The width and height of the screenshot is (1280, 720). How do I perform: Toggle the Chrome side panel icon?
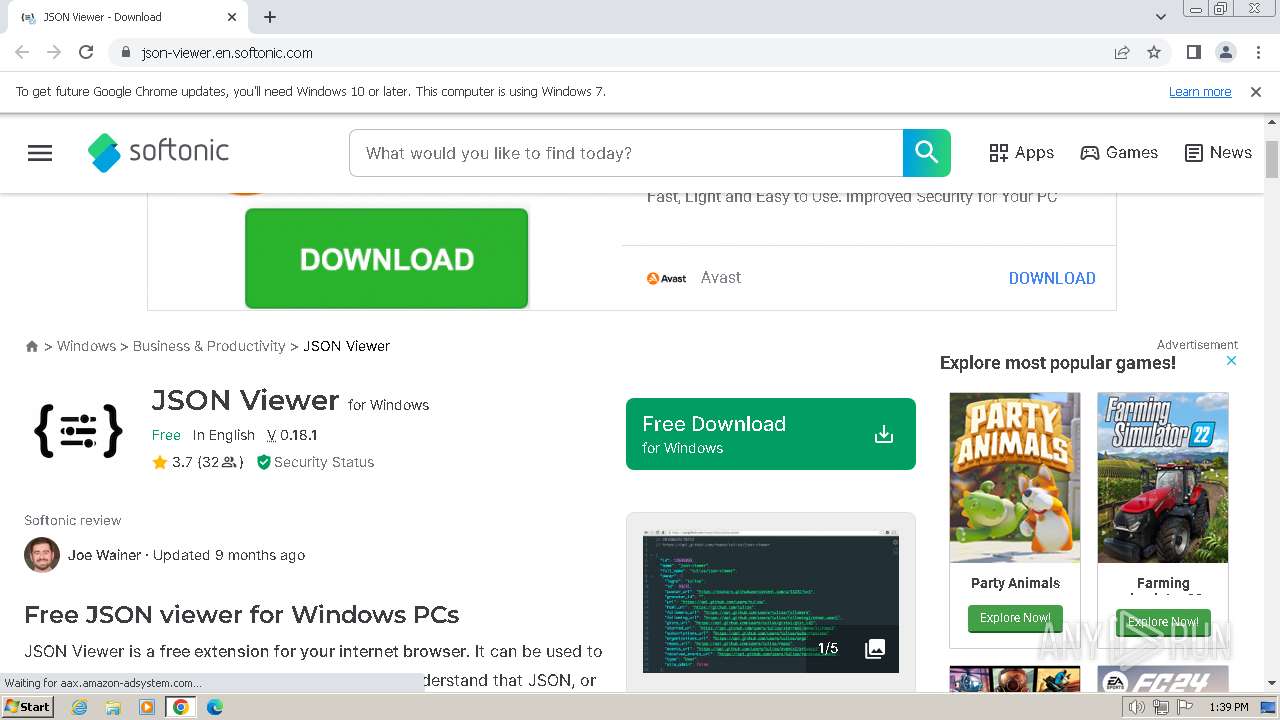(x=1194, y=52)
